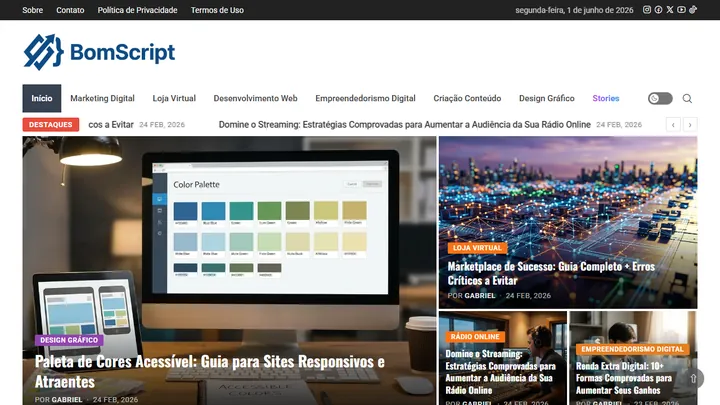Open article Marketplace de Sucesso
Image resolution: width=720 pixels, height=405 pixels.
(x=551, y=273)
